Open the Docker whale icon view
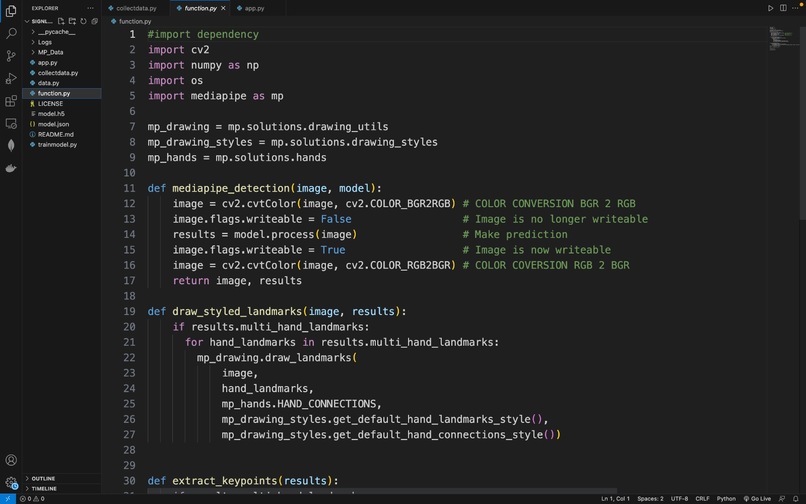806x504 pixels. coord(11,168)
